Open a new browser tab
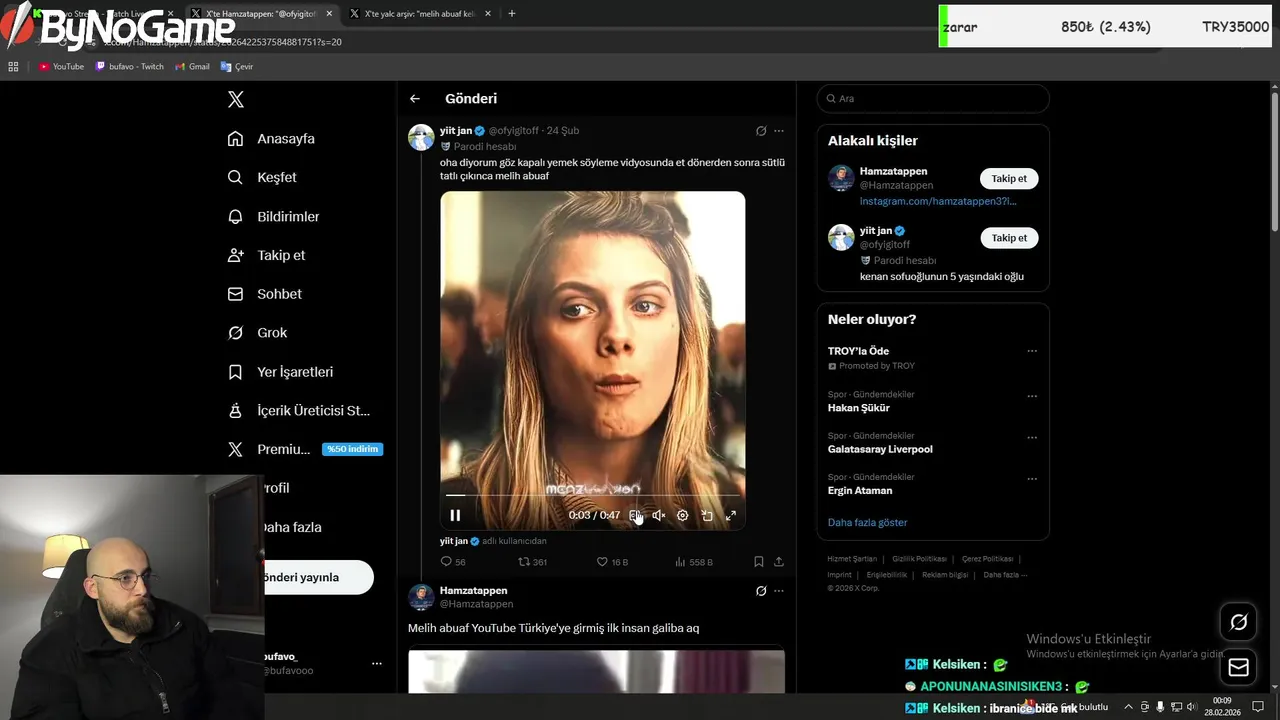Image resolution: width=1280 pixels, height=720 pixels. (x=512, y=14)
